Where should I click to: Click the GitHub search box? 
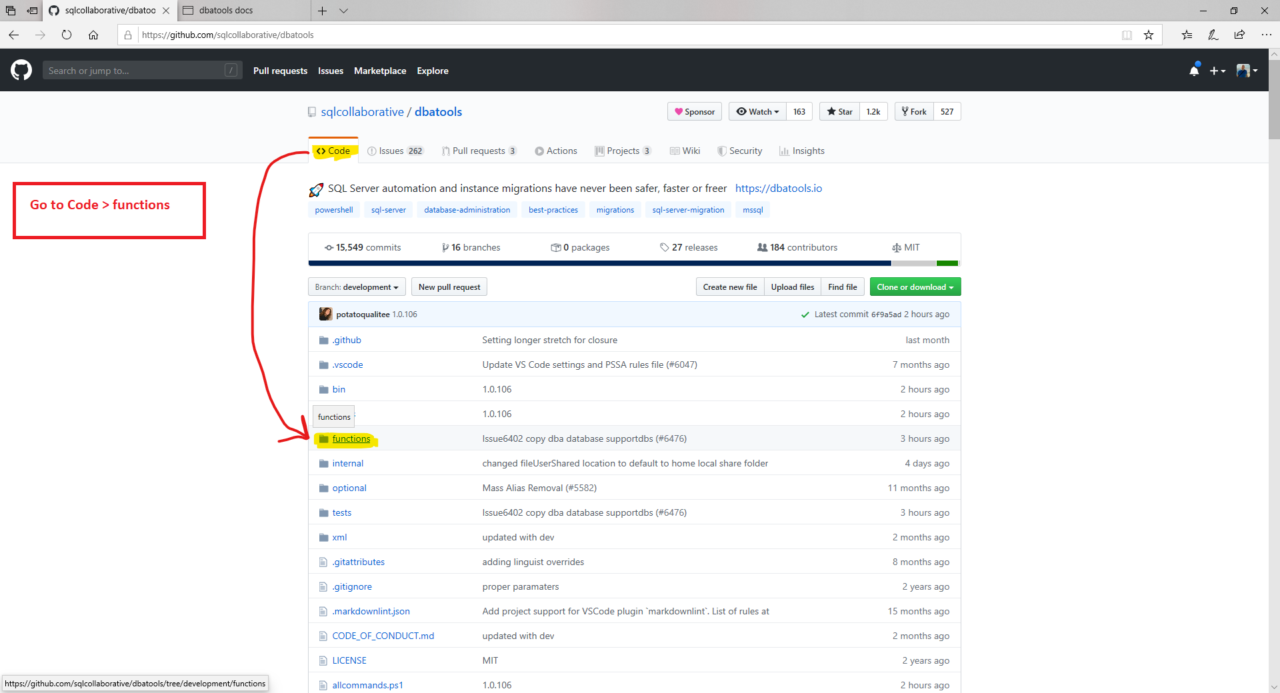point(143,71)
